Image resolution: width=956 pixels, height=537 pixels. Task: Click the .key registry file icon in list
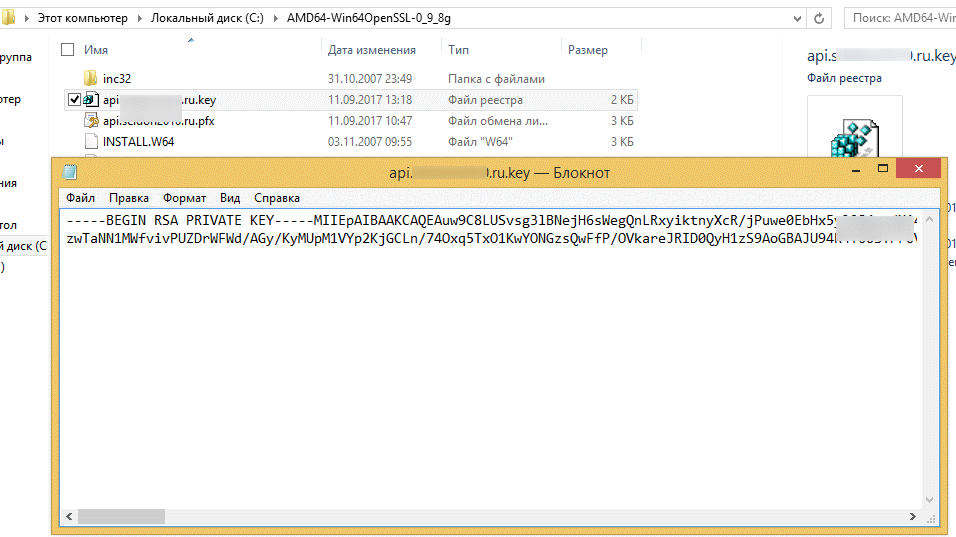point(91,100)
